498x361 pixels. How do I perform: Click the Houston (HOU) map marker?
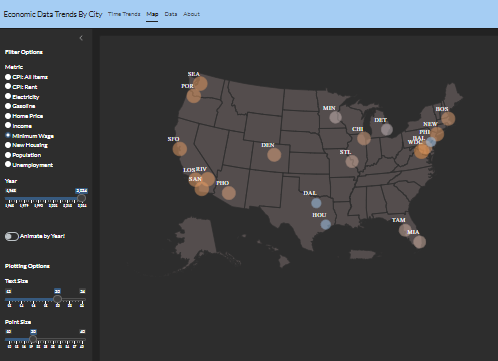pos(326,225)
